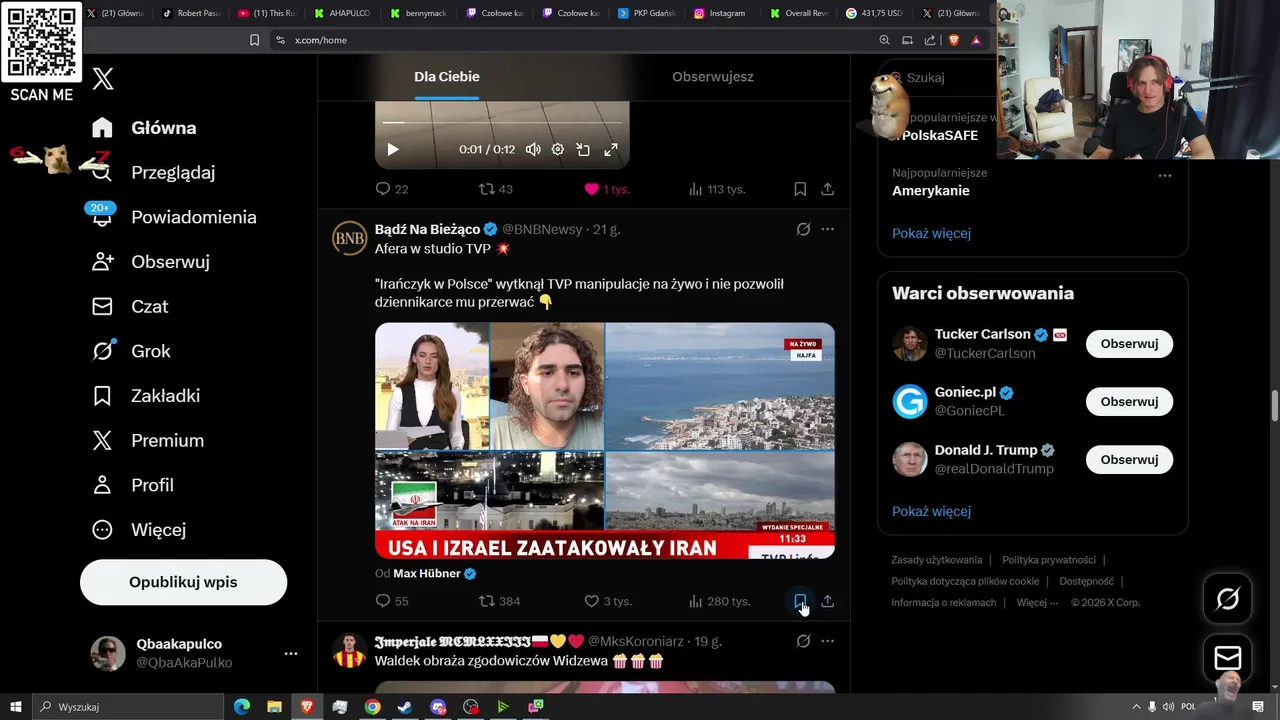1280x720 pixels.
Task: Unlike the post with 1 tys. likes
Action: pos(606,189)
